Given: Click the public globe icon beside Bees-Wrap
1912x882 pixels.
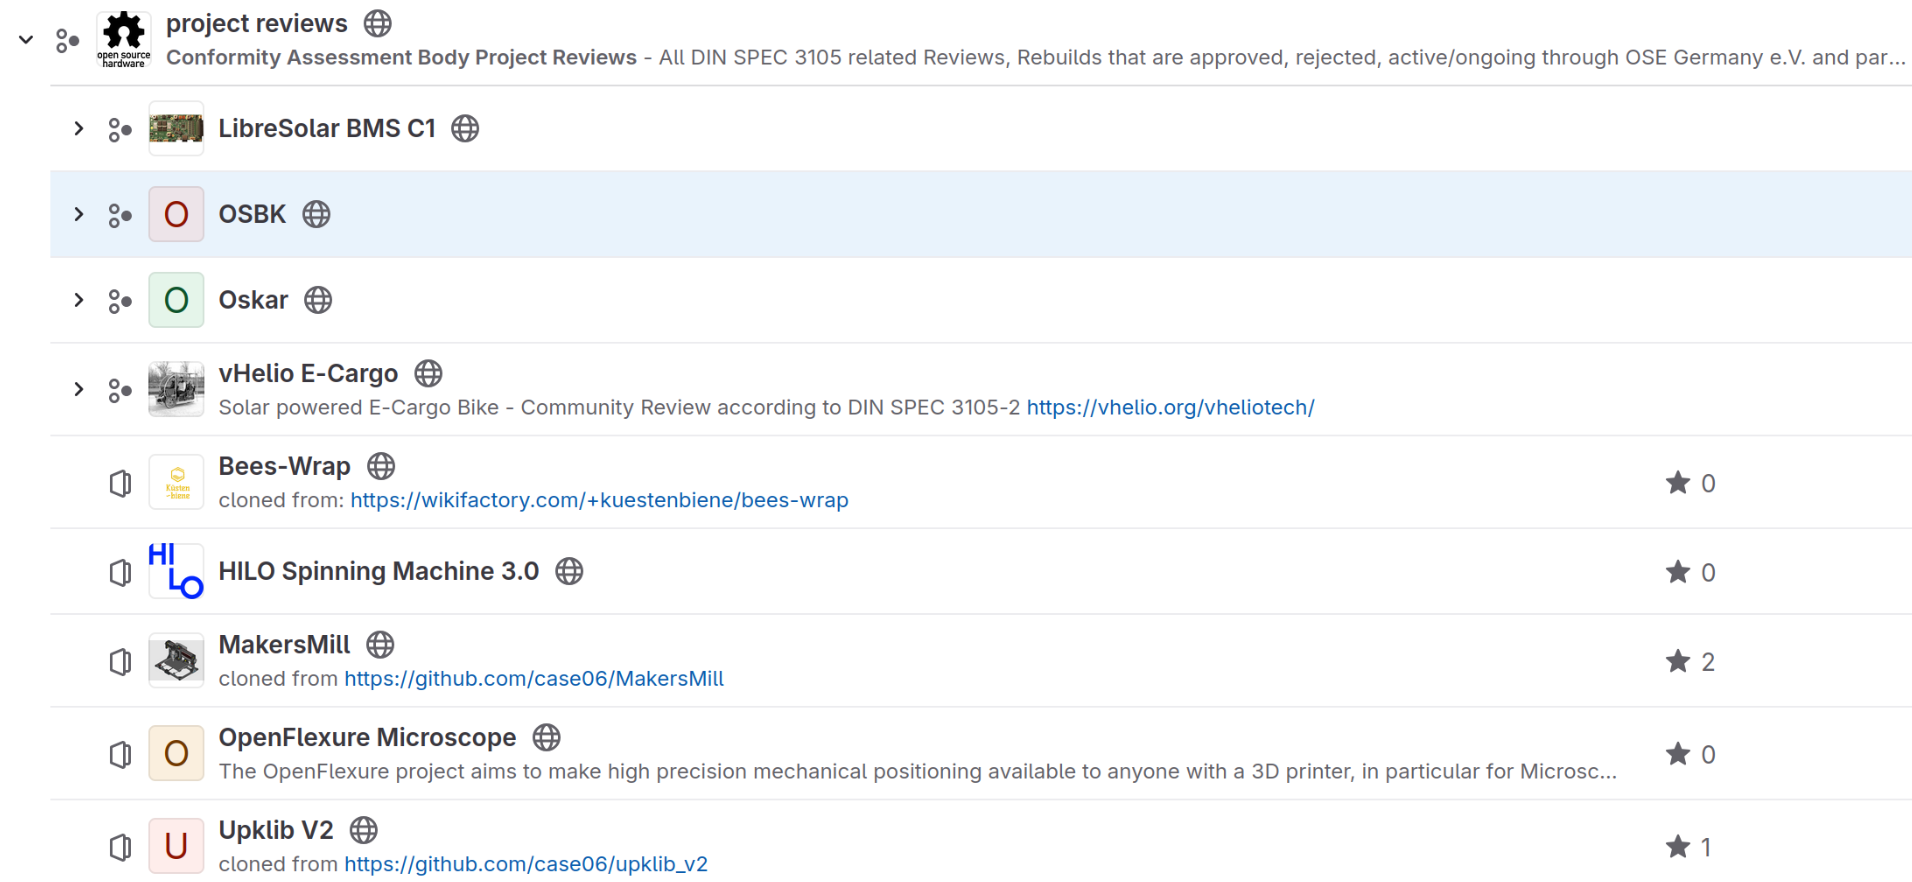Looking at the screenshot, I should tap(381, 466).
